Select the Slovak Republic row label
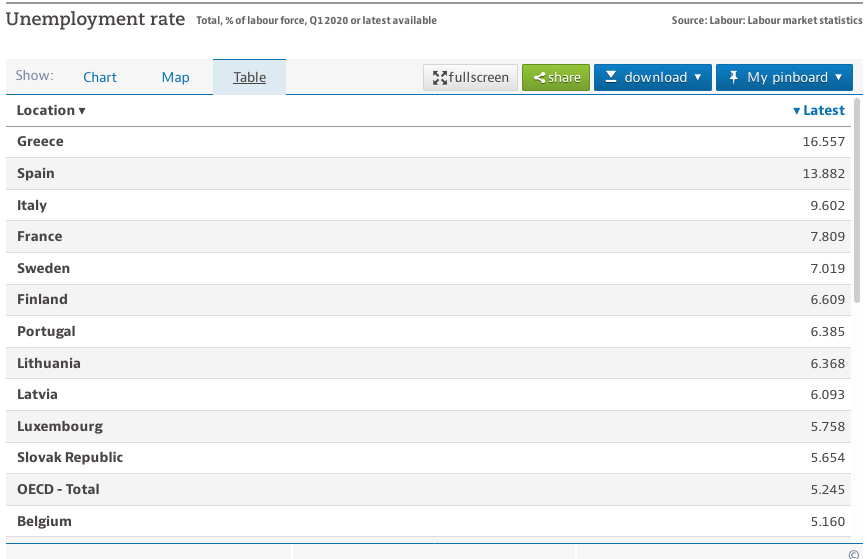This screenshot has height=559, width=868. coord(70,457)
